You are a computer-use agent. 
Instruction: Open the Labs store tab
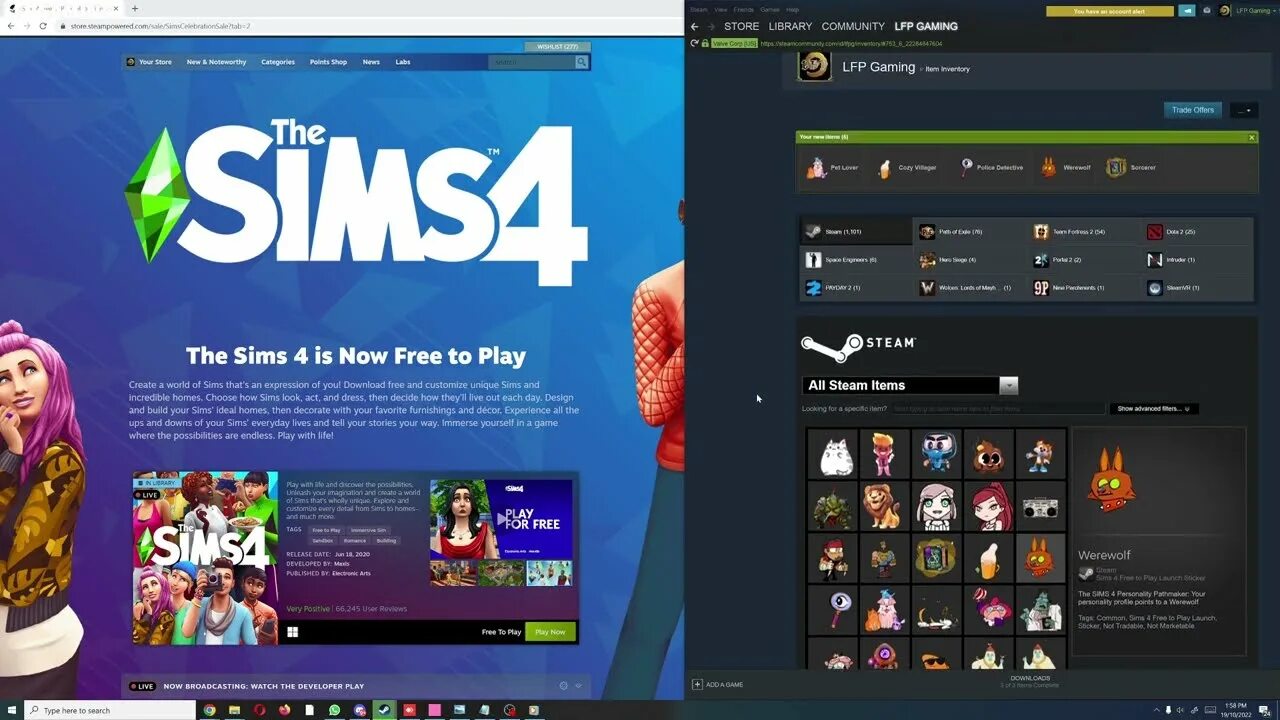[403, 62]
